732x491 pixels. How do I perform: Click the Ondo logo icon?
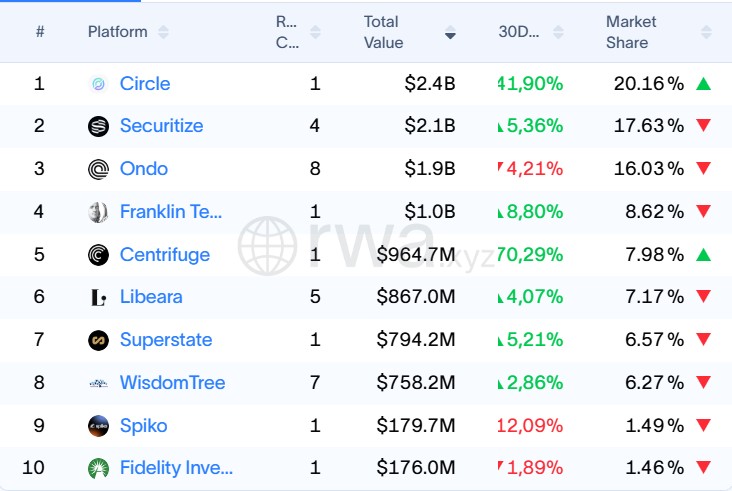point(98,169)
